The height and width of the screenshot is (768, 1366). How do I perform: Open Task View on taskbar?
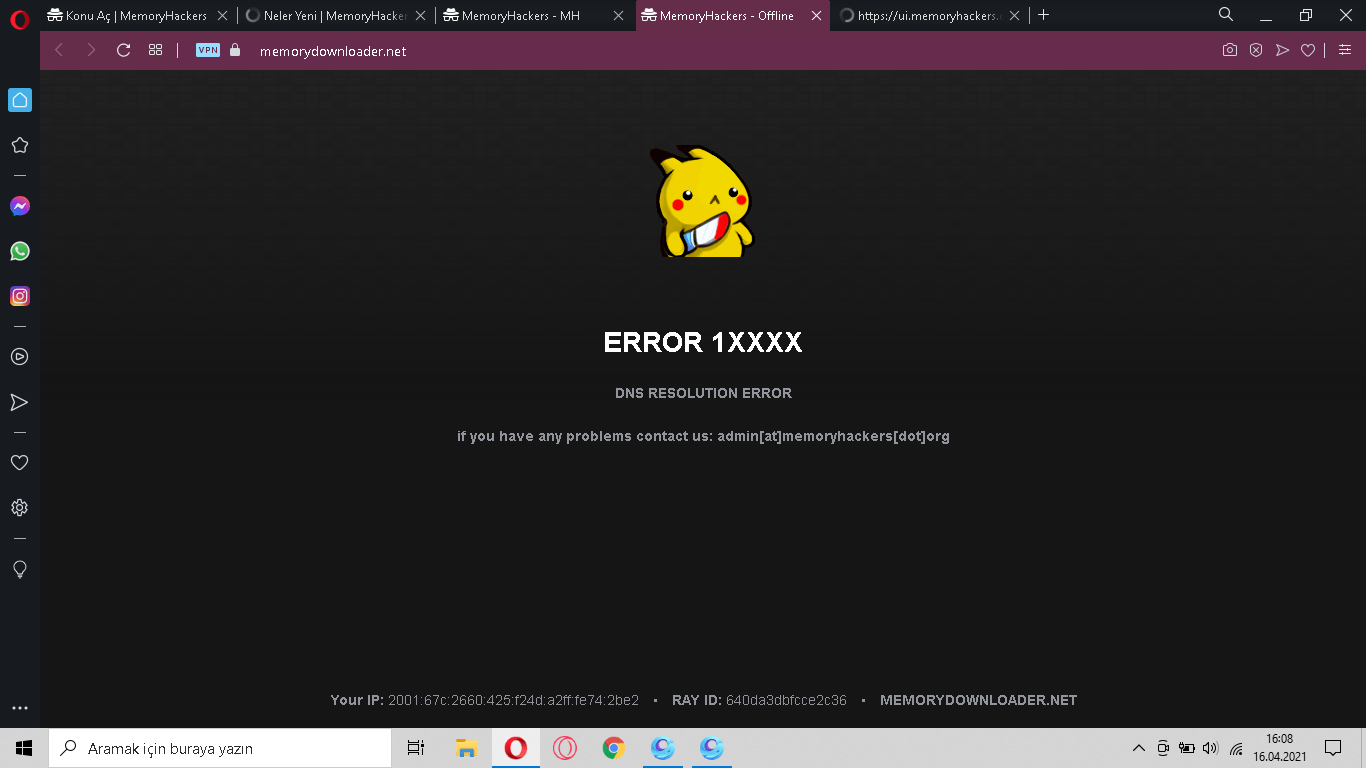416,748
